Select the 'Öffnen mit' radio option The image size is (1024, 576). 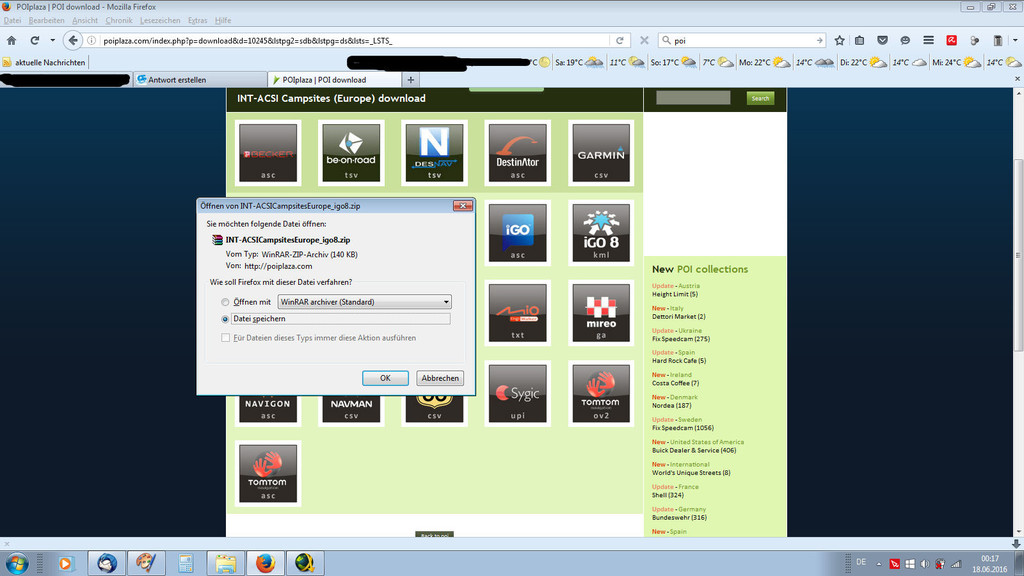[225, 302]
